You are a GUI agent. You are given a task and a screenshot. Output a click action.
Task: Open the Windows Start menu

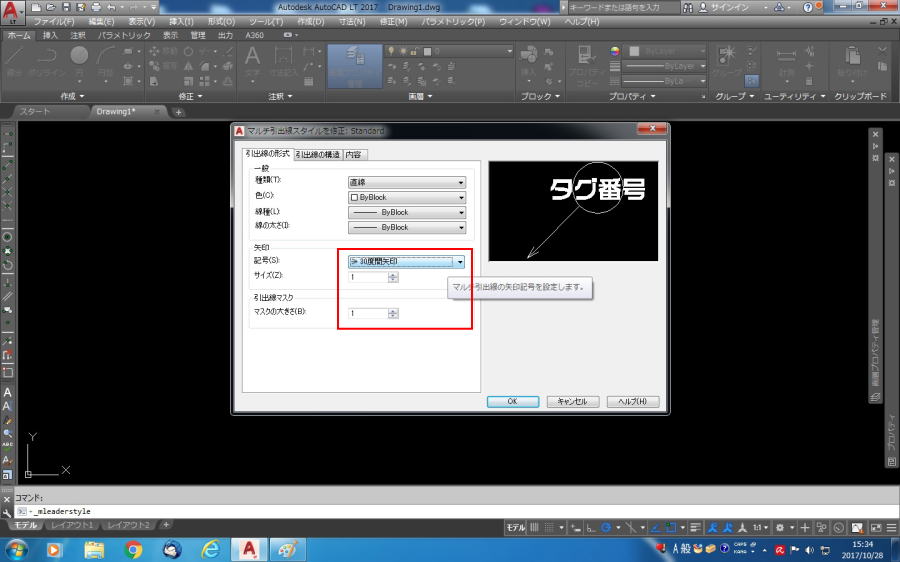[x=16, y=549]
